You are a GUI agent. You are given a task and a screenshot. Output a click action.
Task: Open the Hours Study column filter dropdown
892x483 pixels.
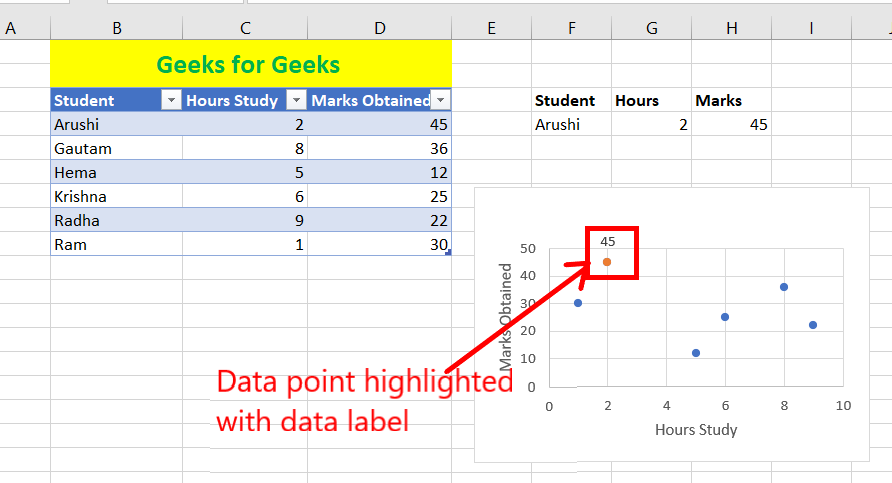296,100
